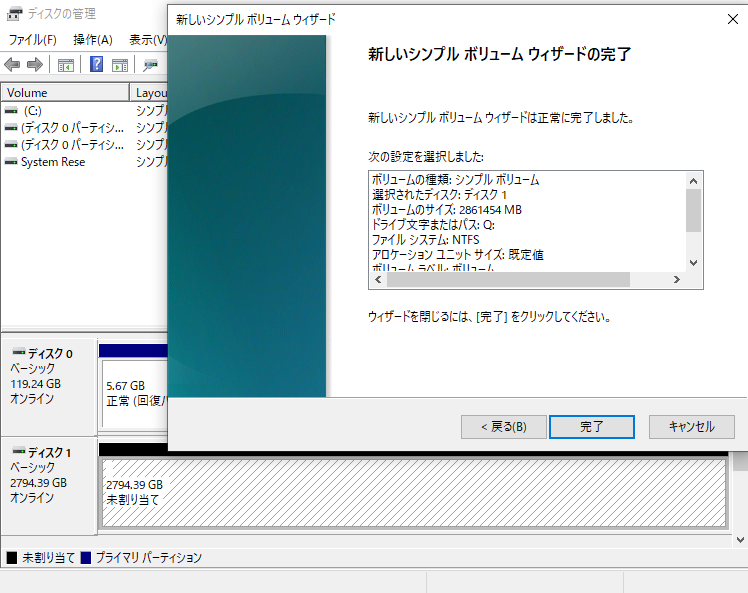Viewport: 748px width, 593px height.
Task: Toggle the console tree pane icon
Action: click(66, 65)
